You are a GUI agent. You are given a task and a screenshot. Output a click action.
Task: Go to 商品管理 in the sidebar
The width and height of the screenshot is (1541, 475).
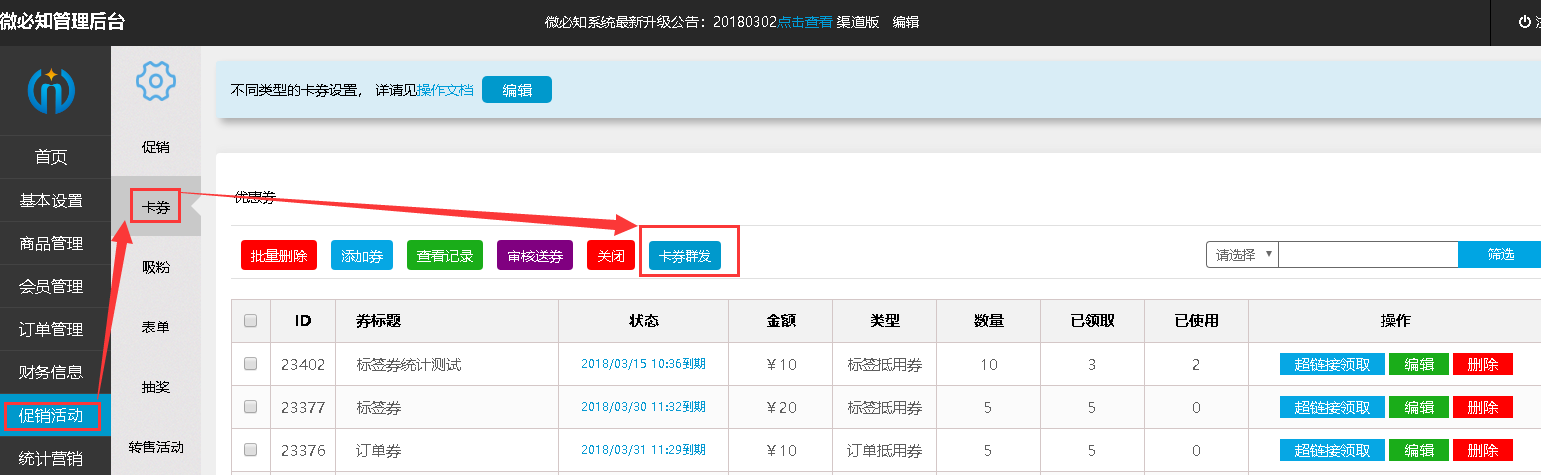pyautogui.click(x=51, y=243)
